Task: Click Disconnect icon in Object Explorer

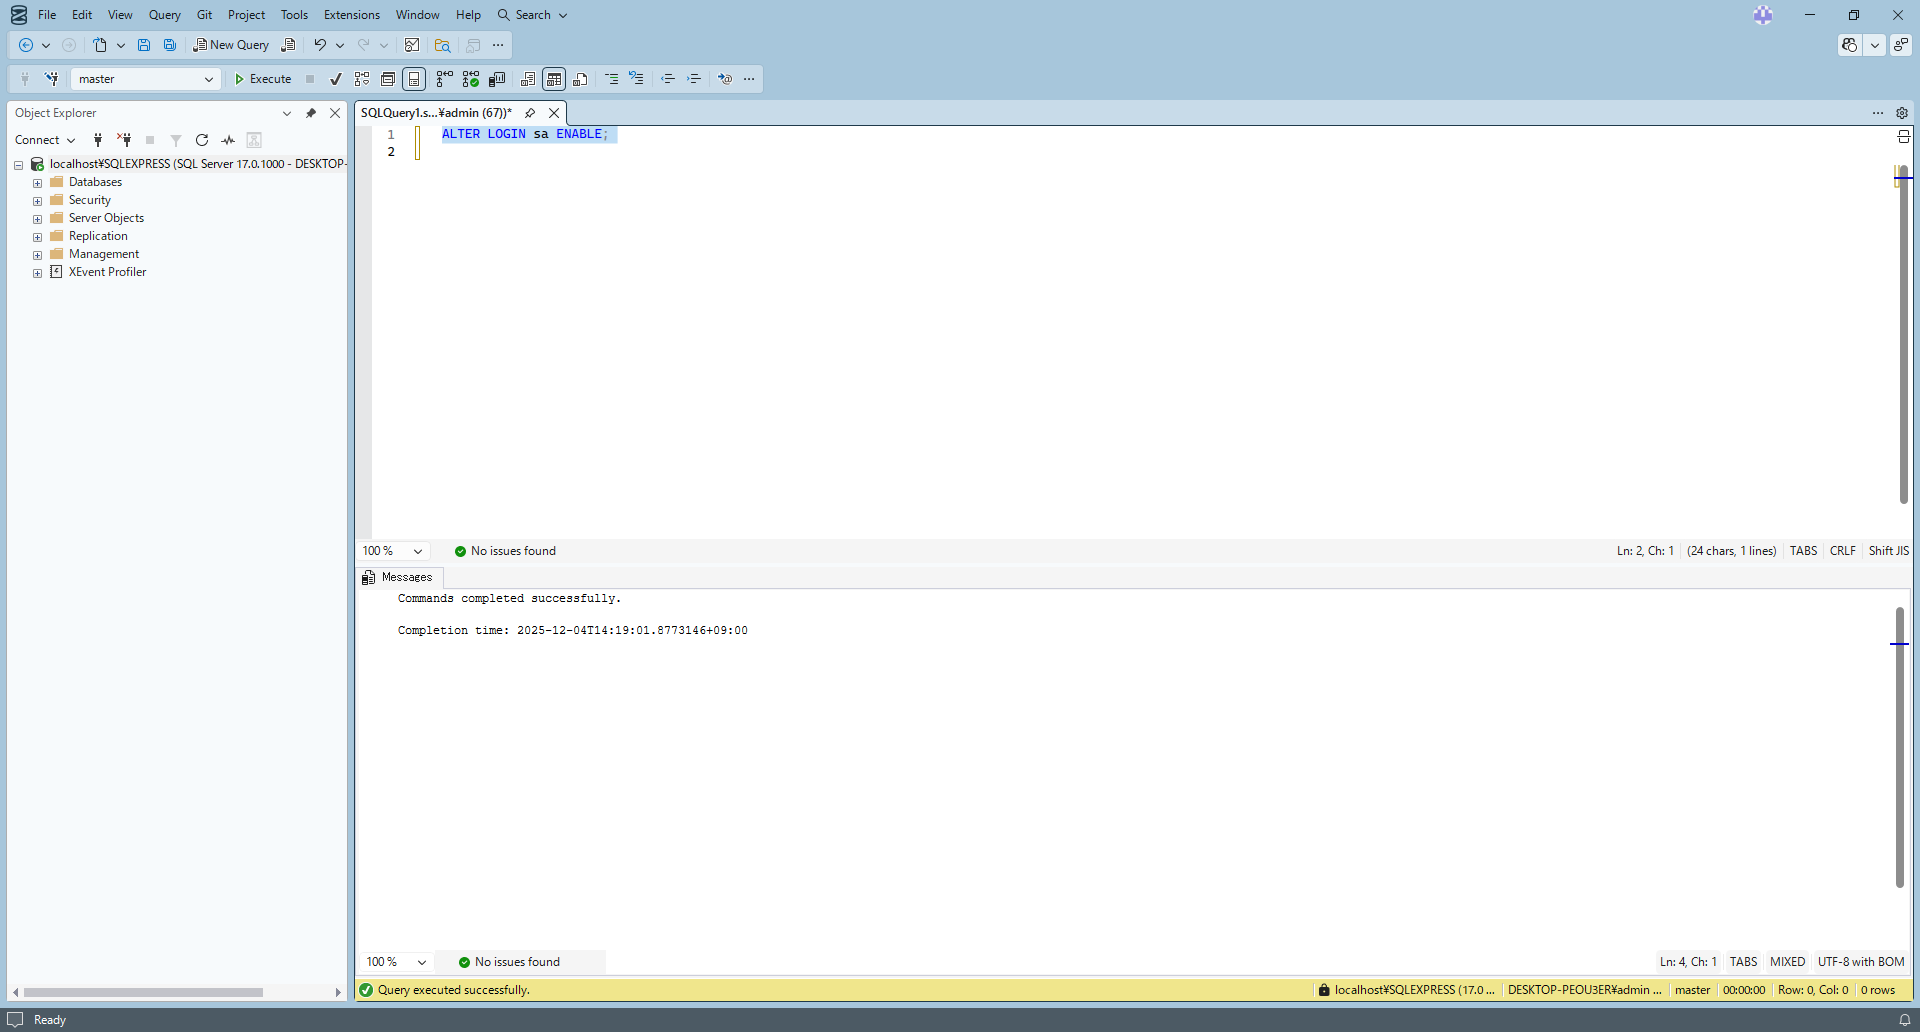Action: coord(124,140)
